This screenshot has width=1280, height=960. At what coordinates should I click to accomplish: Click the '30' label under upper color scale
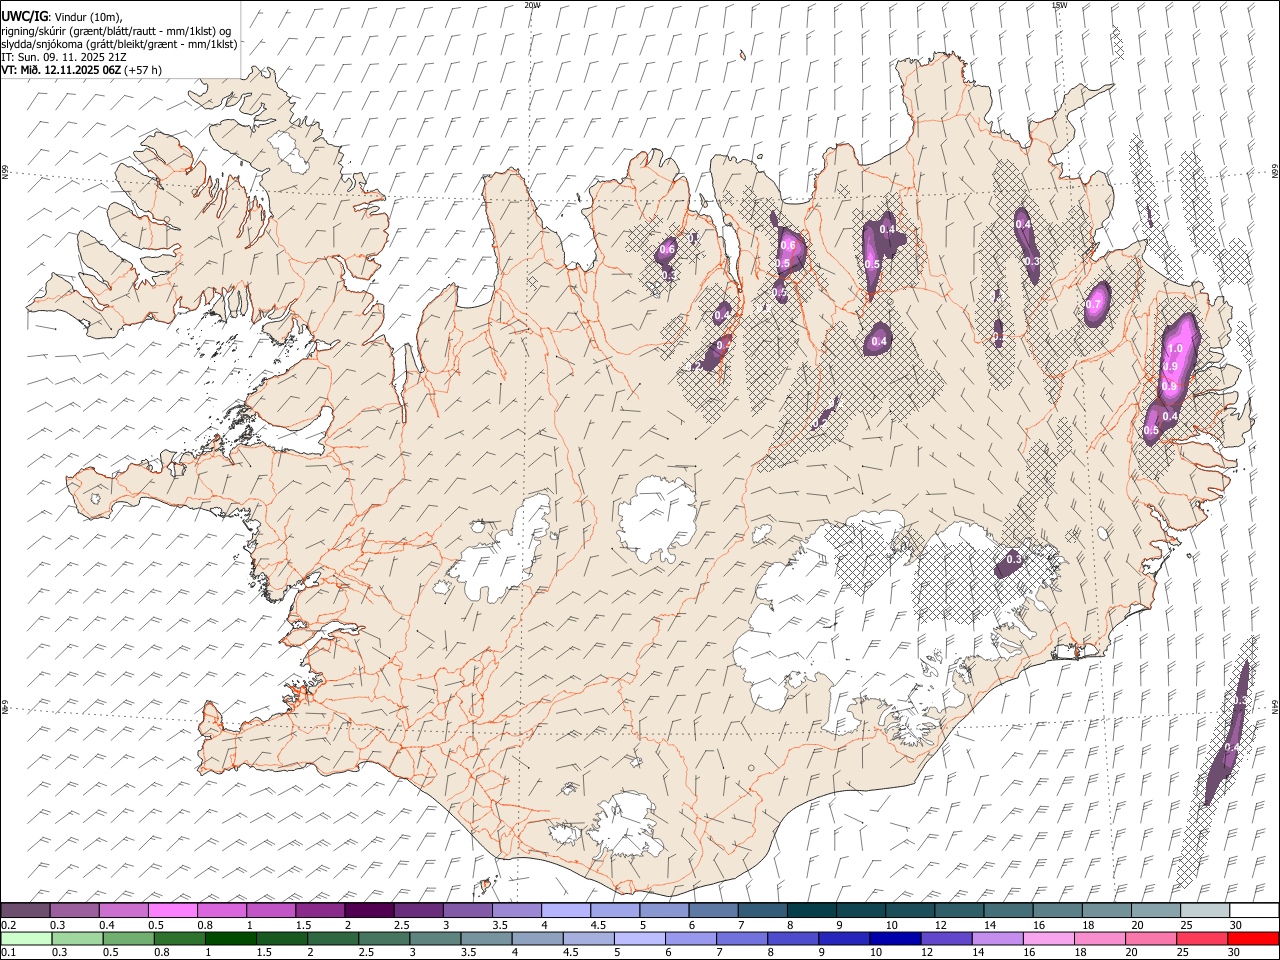pos(1235,925)
